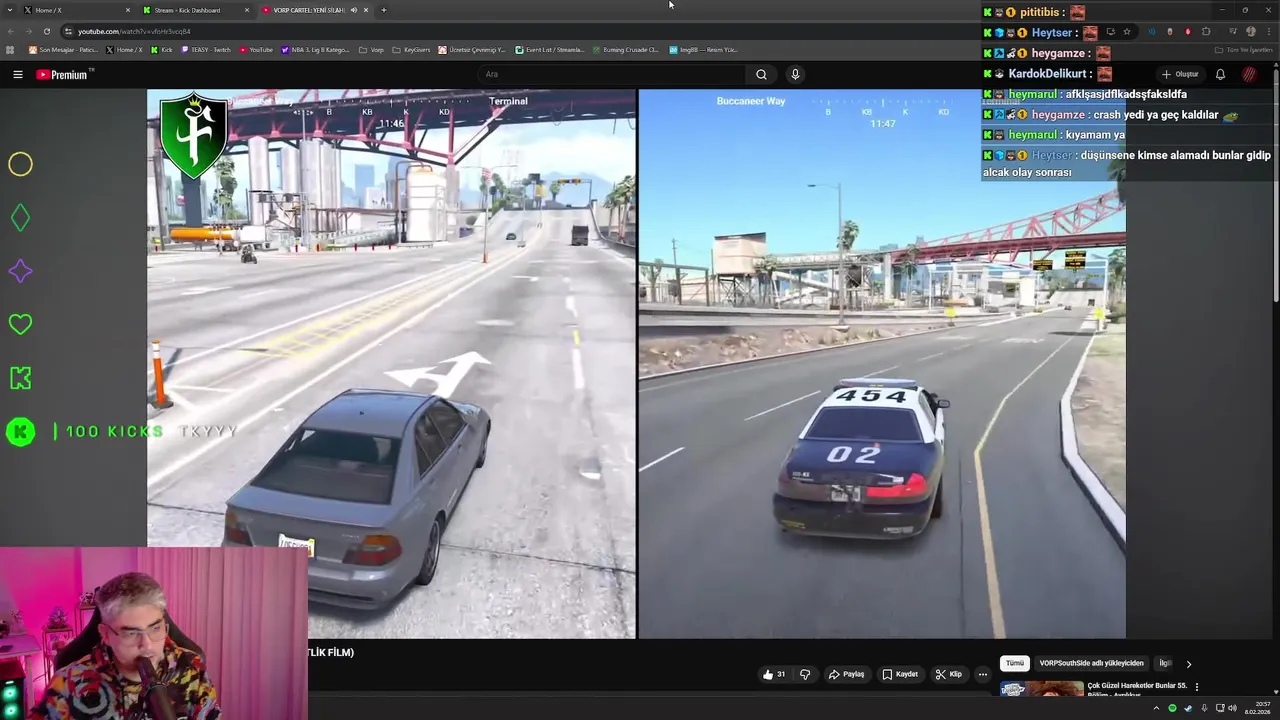Open Vorp bookmarks folder
Image resolution: width=1280 pixels, height=720 pixels.
coord(371,49)
